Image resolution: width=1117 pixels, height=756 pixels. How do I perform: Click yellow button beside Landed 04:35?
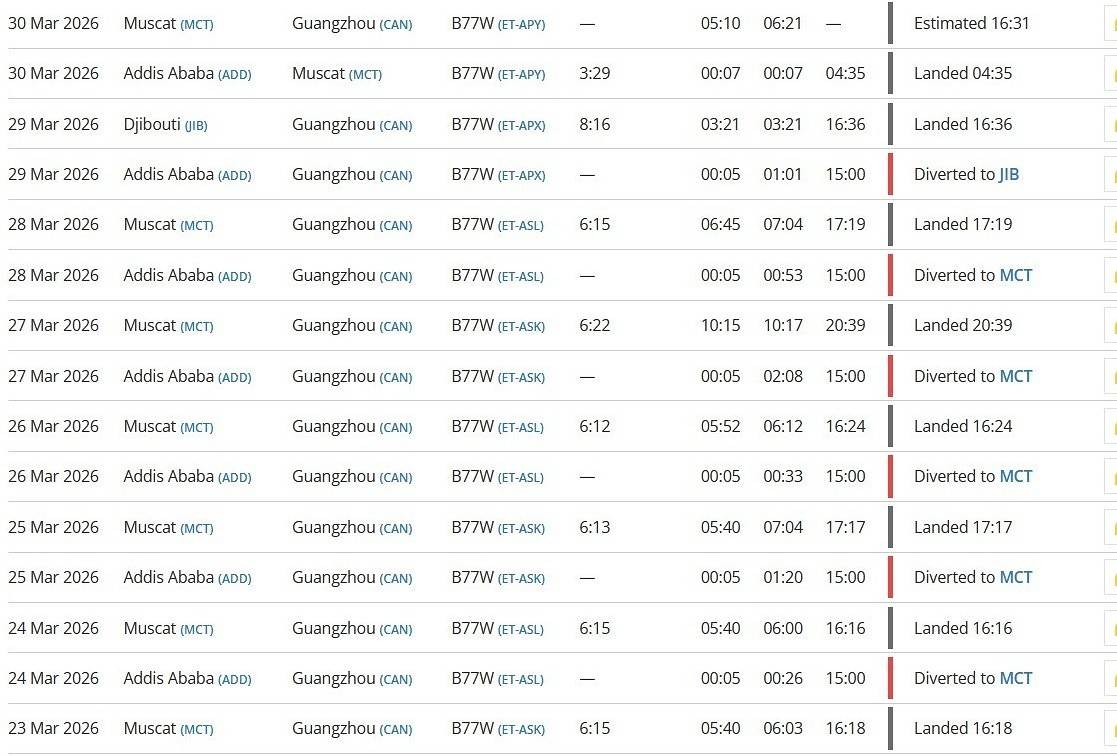[1111, 74]
